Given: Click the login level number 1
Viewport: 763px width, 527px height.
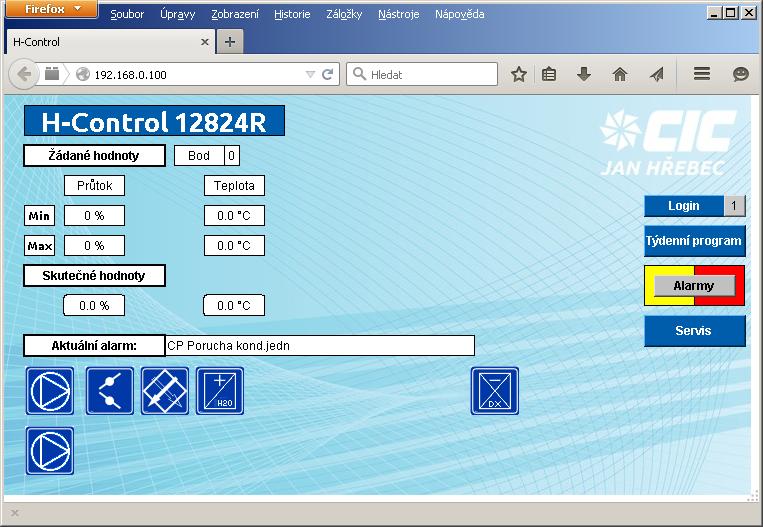Looking at the screenshot, I should click(x=734, y=206).
